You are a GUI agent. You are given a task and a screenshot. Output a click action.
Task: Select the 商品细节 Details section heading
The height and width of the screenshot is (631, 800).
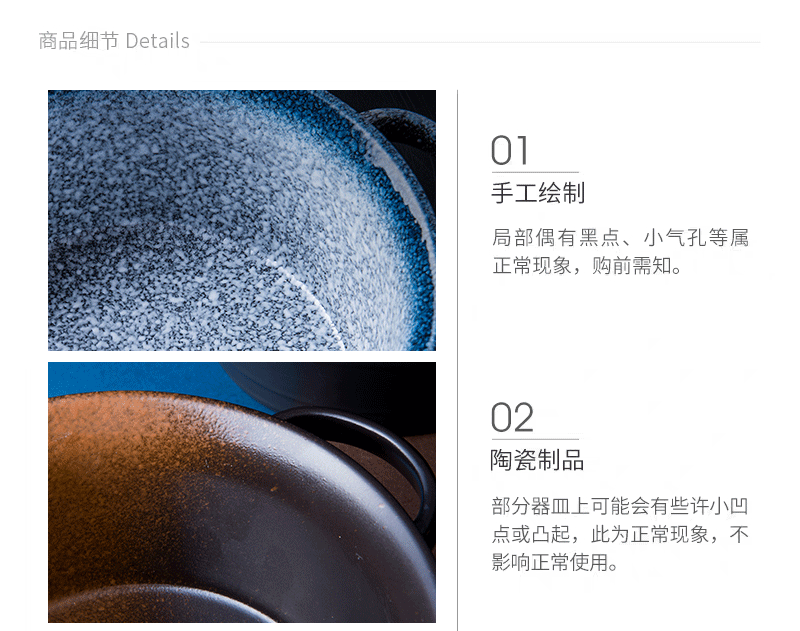point(114,41)
